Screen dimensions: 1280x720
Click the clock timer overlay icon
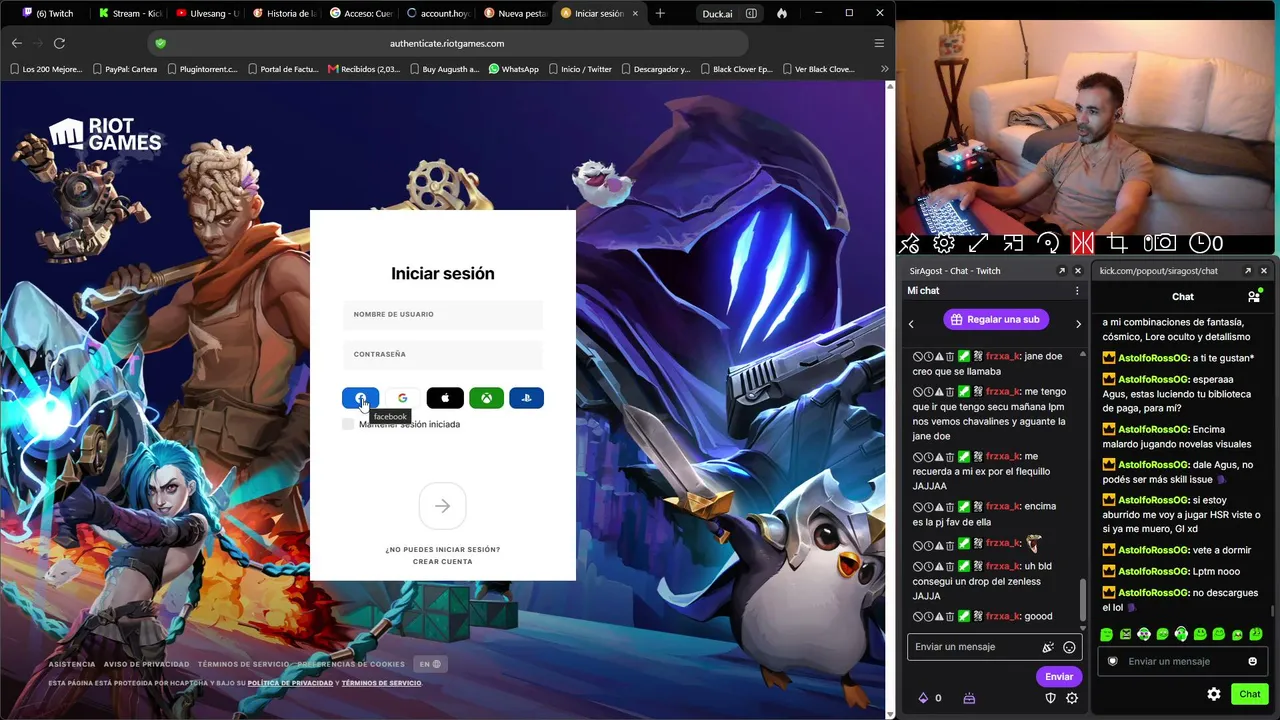[1206, 243]
